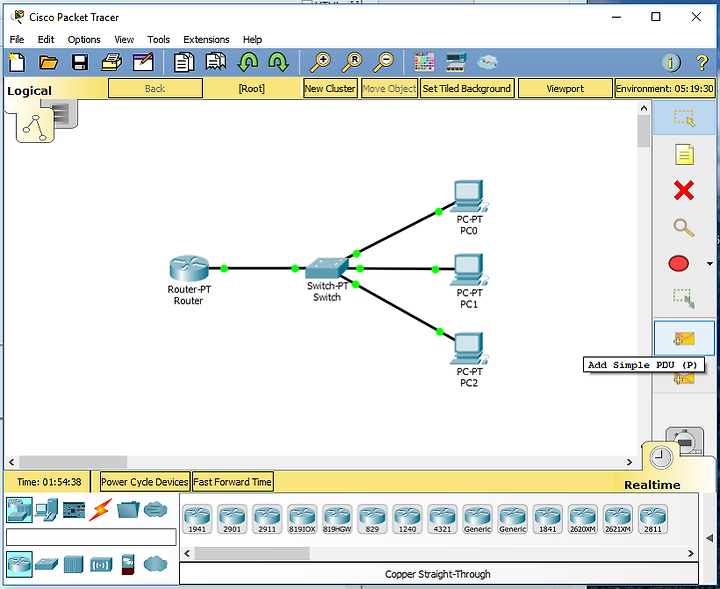This screenshot has width=720, height=589.
Task: Click the Paste toolbar icon
Action: click(215, 62)
